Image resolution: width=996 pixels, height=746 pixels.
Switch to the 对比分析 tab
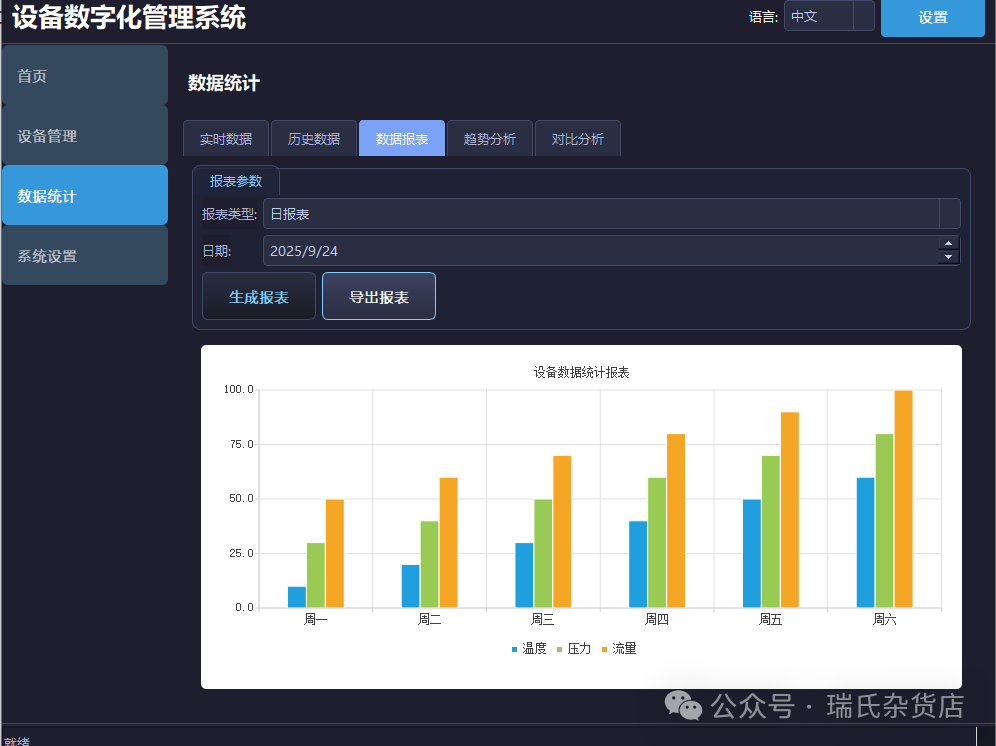[577, 139]
